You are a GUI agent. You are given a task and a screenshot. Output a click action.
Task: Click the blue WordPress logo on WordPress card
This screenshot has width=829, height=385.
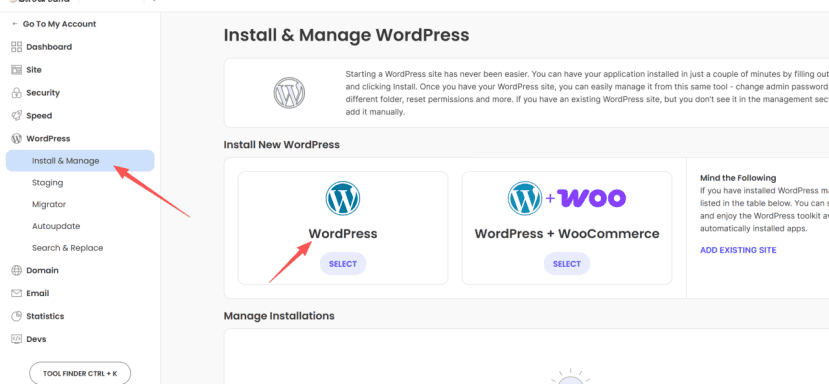(x=343, y=198)
